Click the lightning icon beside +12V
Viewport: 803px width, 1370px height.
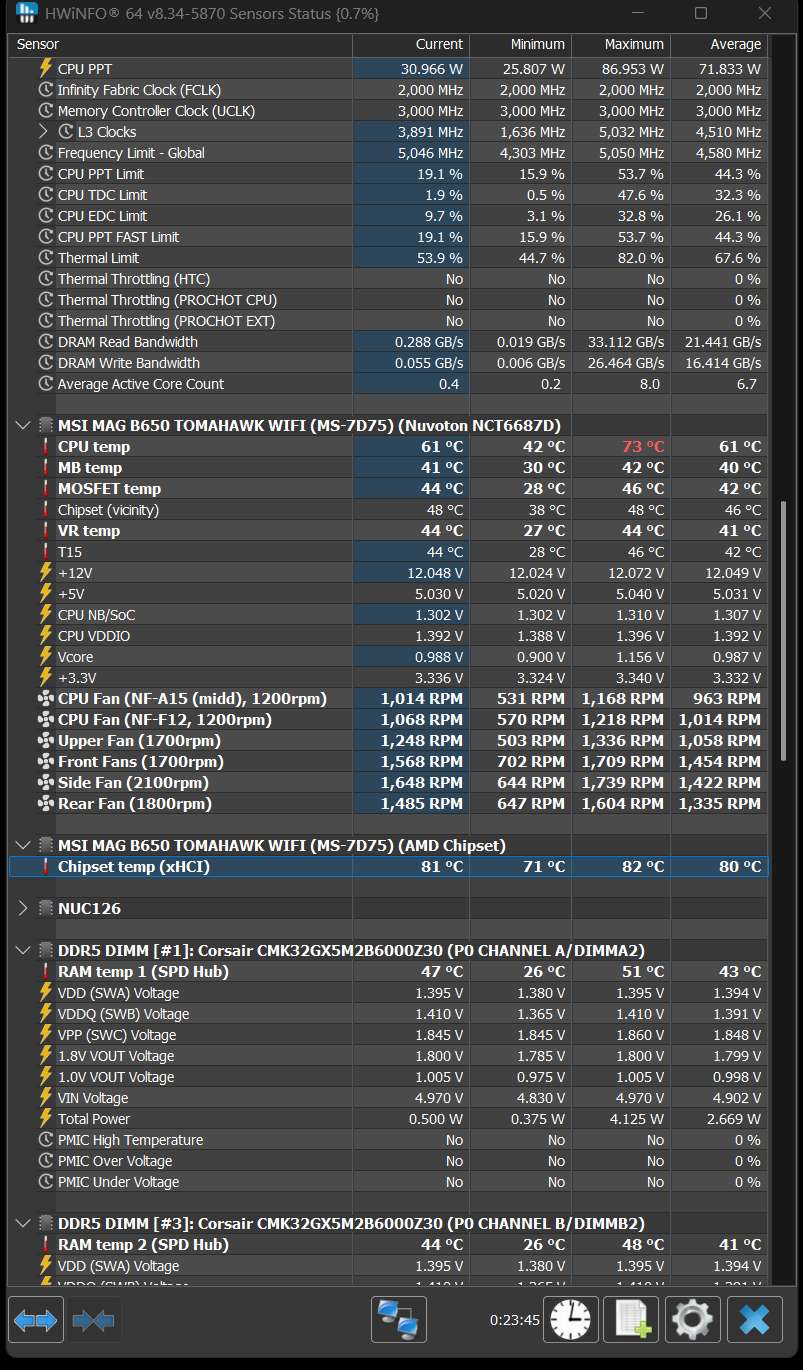point(45,573)
